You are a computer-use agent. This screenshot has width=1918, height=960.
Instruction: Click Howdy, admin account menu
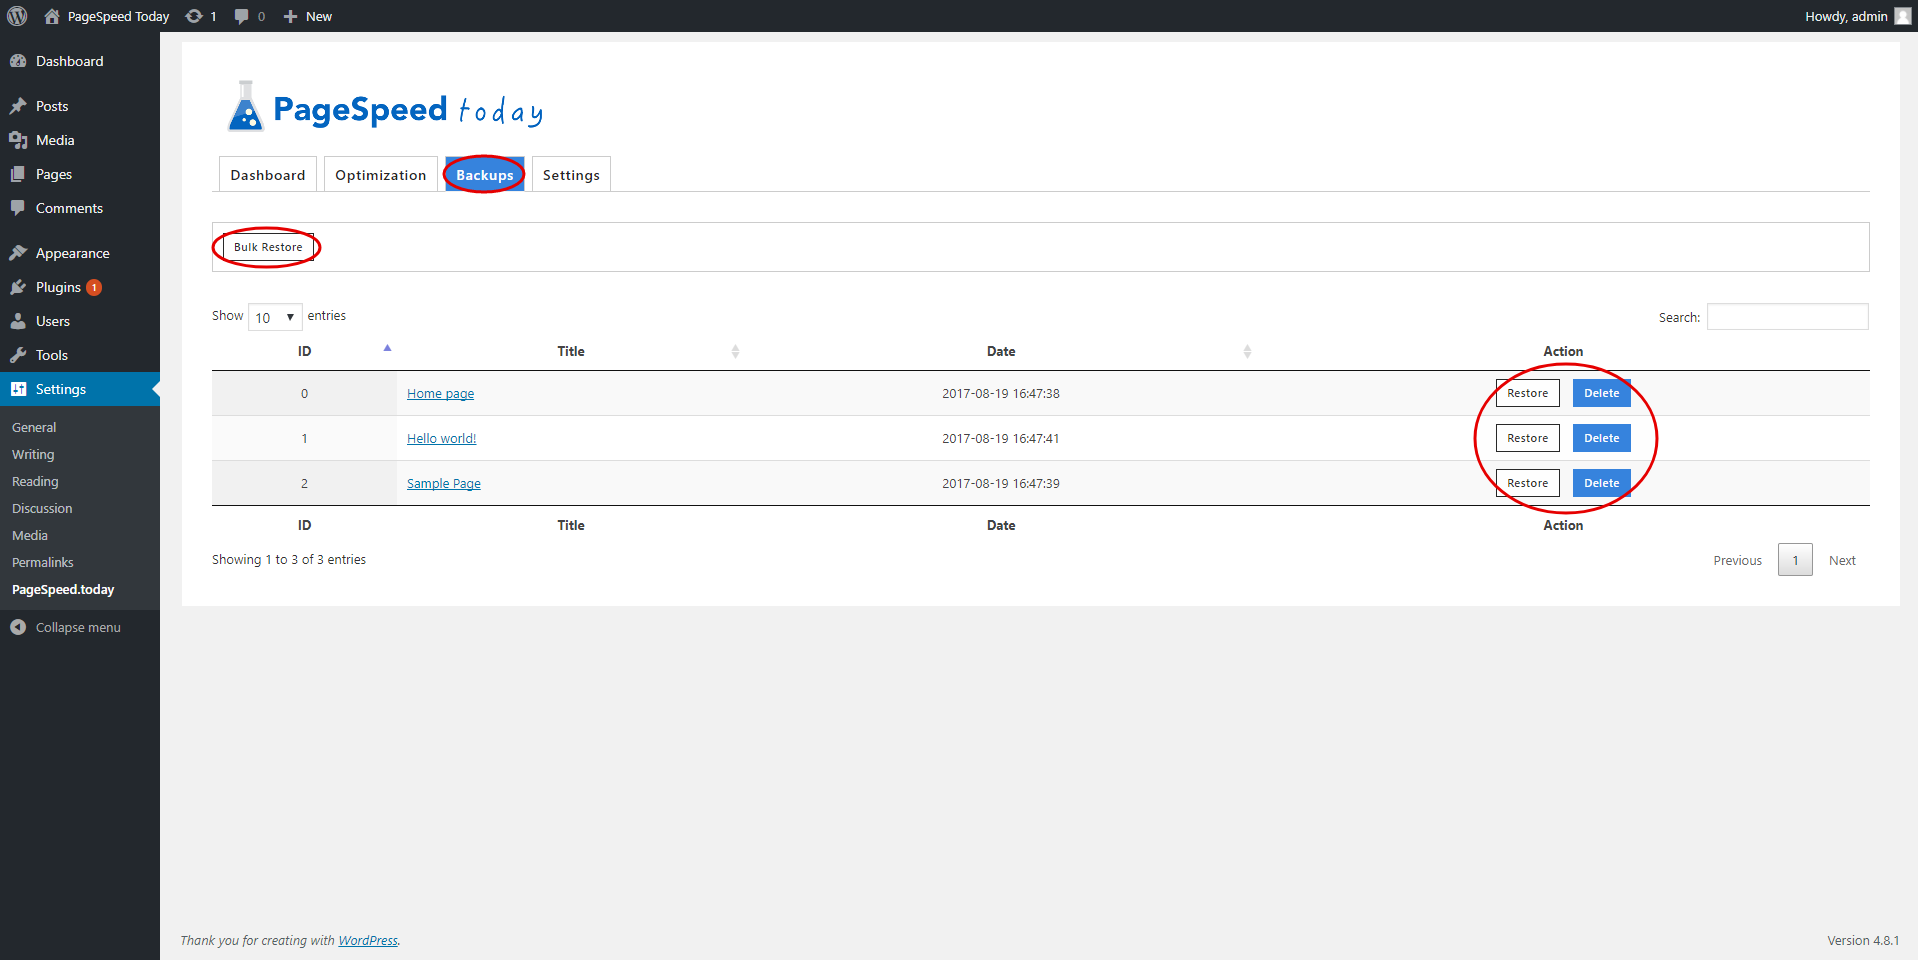(1857, 16)
